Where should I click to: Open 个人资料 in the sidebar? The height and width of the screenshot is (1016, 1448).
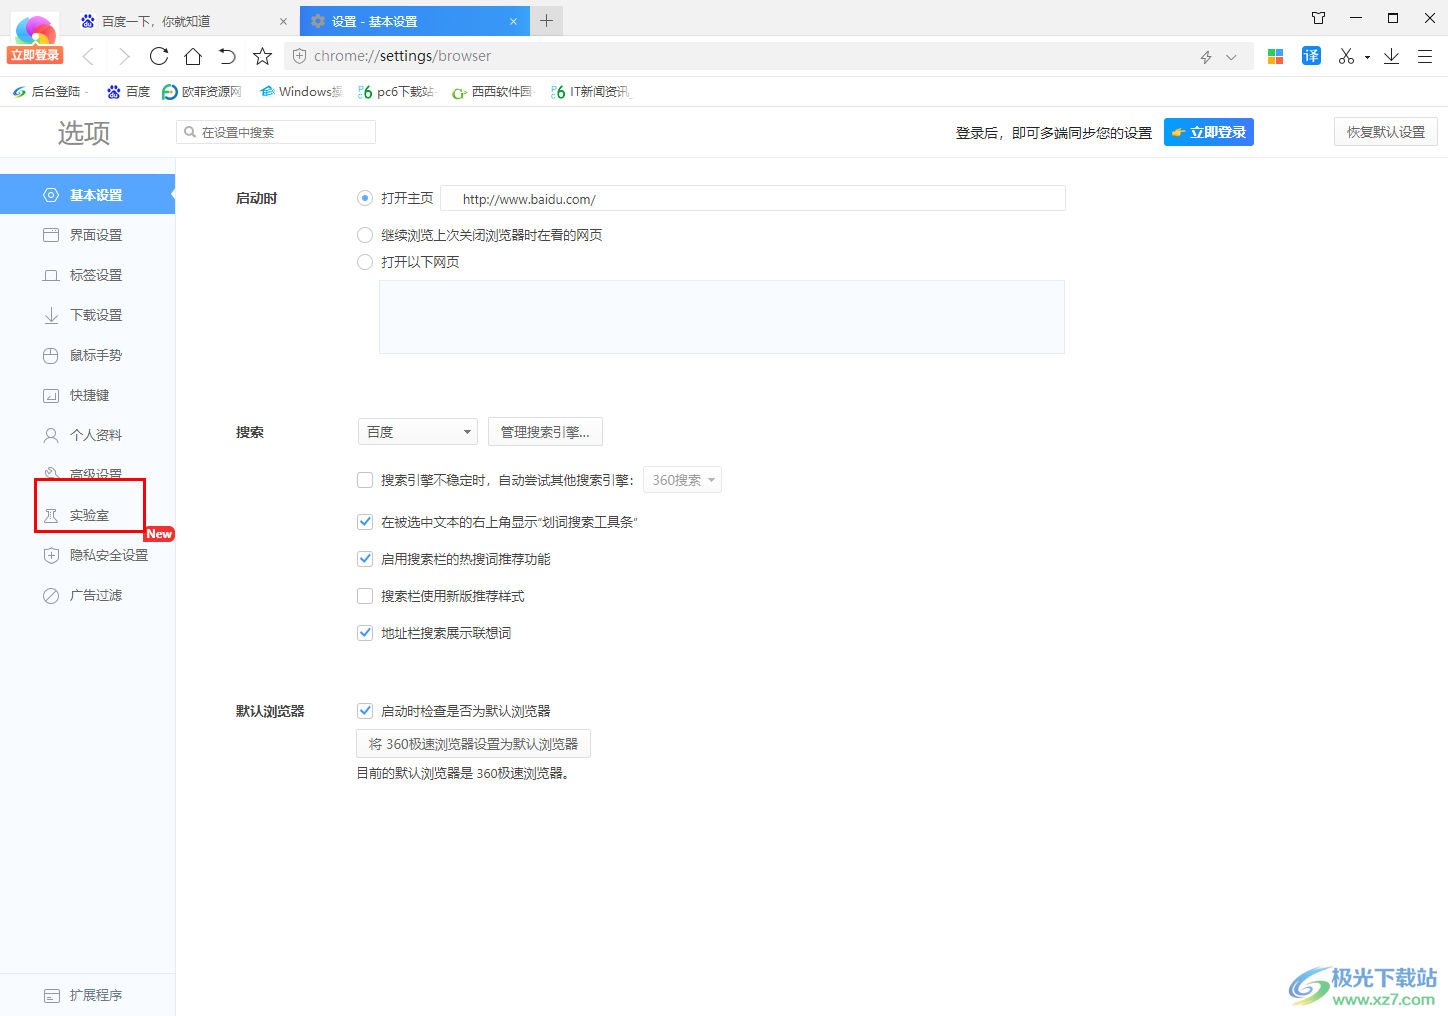[x=87, y=435]
